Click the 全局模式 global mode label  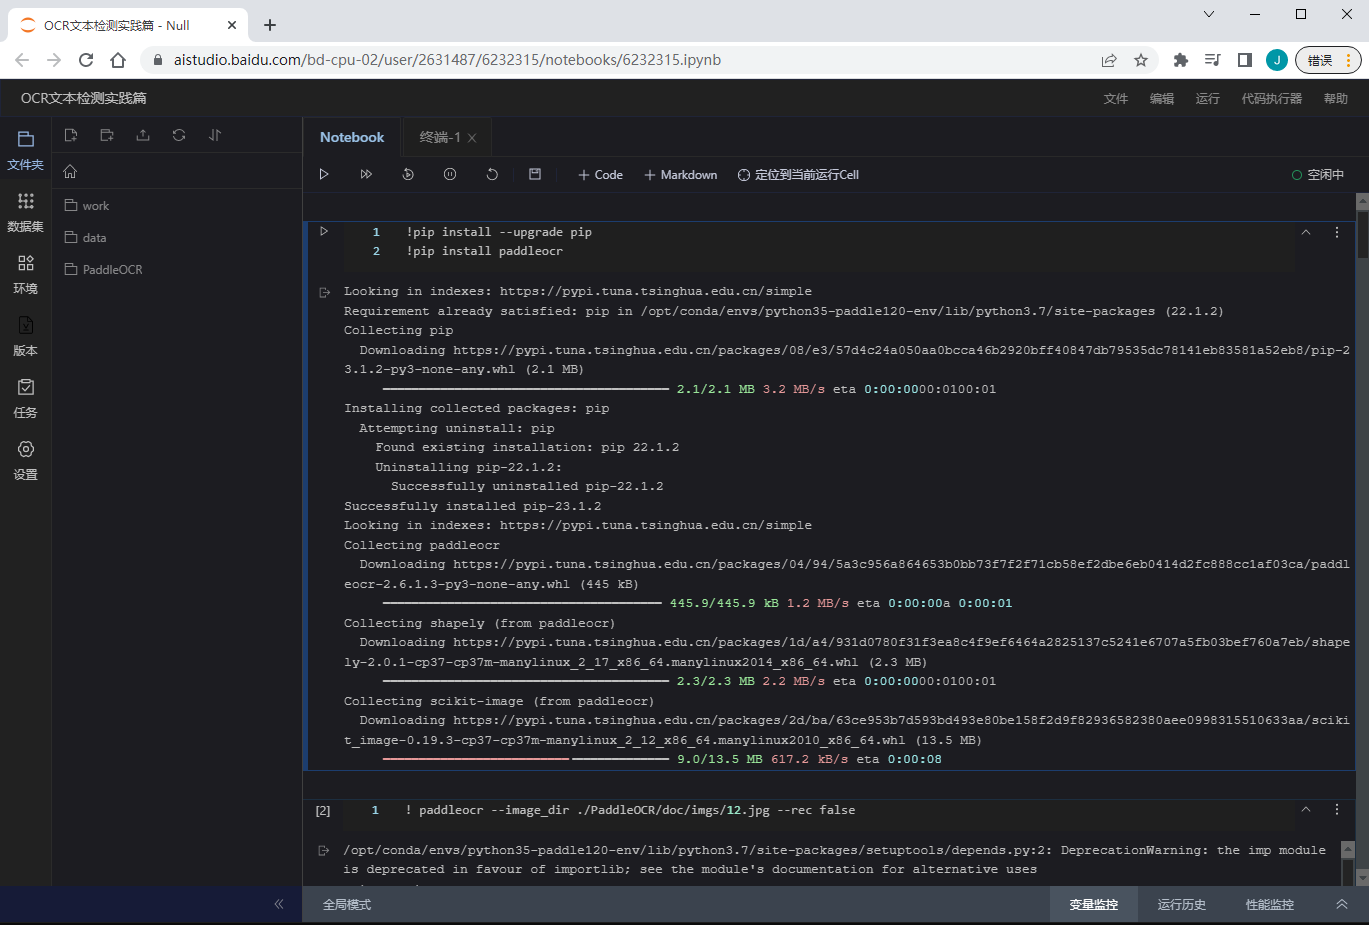tap(347, 905)
